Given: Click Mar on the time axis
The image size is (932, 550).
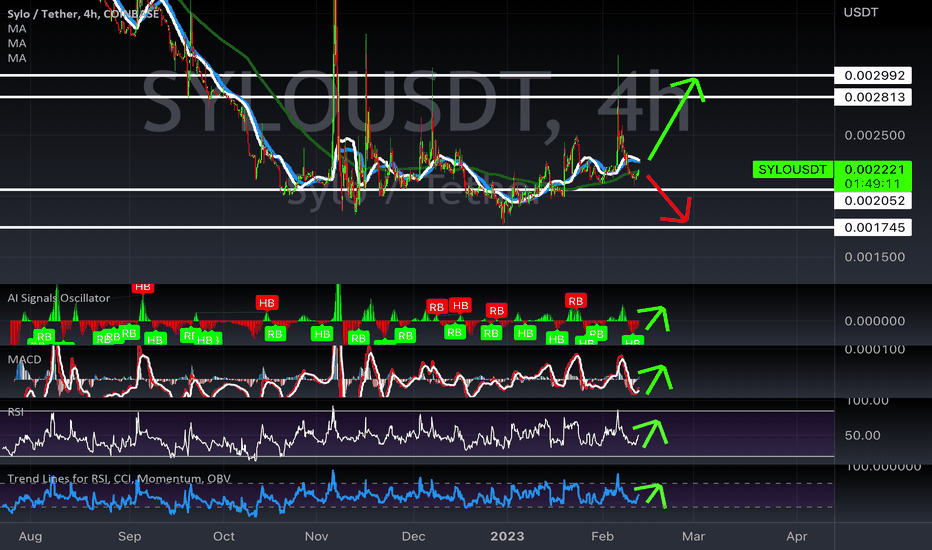Looking at the screenshot, I should [693, 536].
